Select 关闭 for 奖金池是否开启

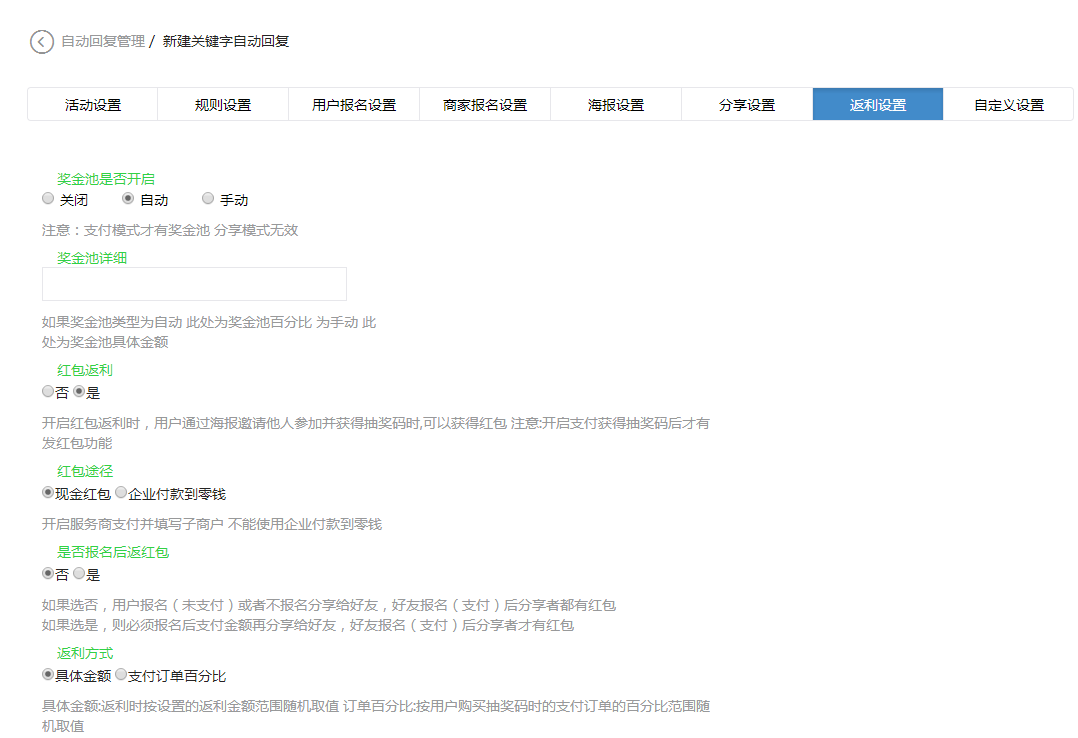coord(48,198)
